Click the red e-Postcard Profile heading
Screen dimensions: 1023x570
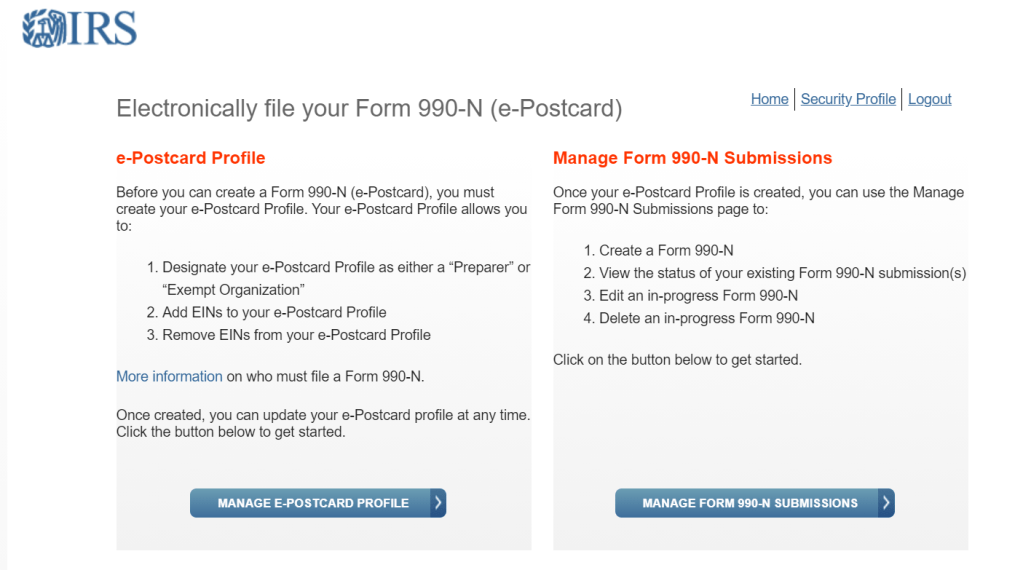coord(190,158)
